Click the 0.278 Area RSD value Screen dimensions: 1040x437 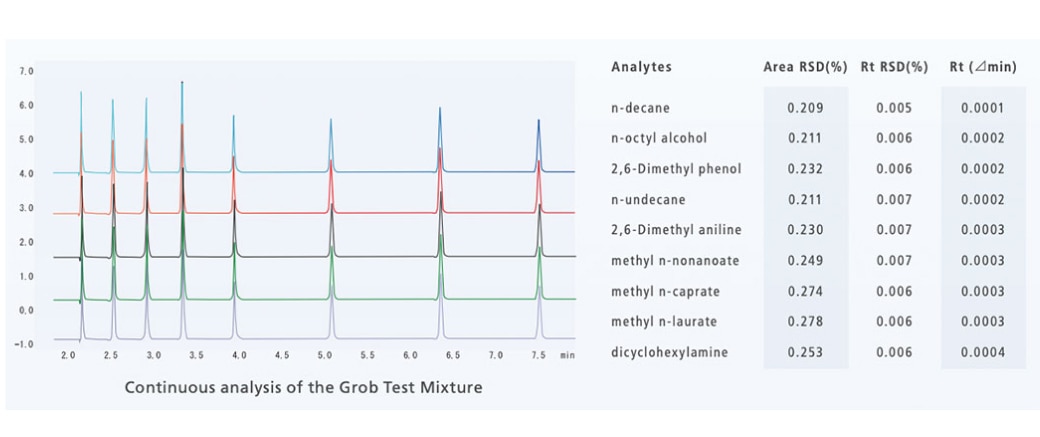tap(804, 322)
